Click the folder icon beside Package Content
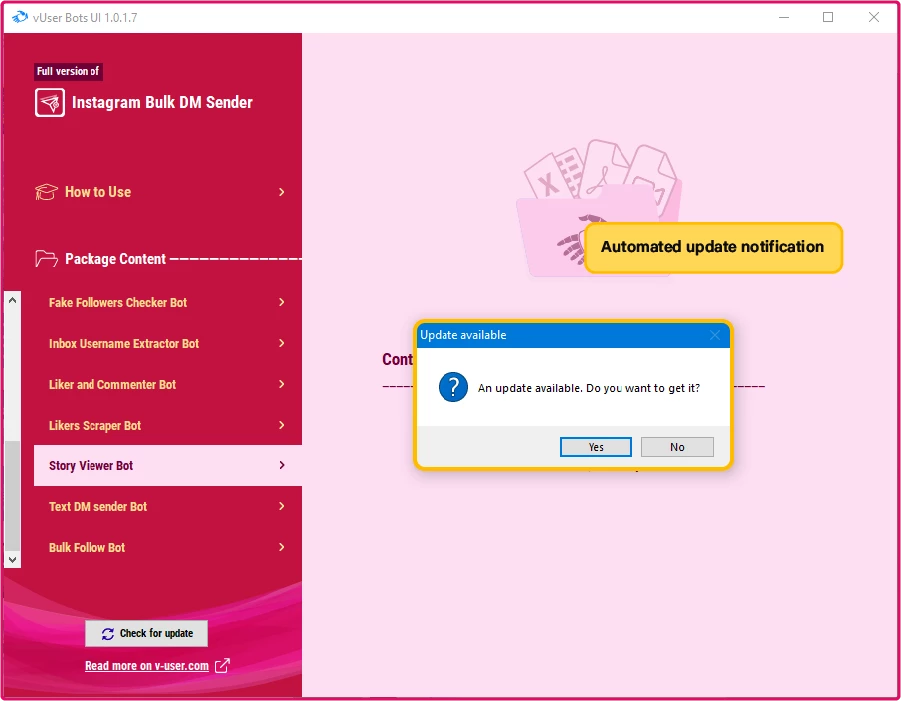The image size is (901, 701). pos(46,259)
